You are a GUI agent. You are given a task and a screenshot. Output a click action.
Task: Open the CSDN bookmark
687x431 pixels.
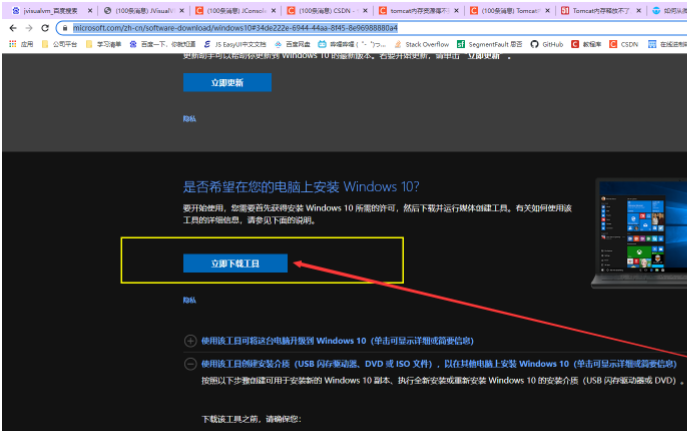[x=623, y=44]
